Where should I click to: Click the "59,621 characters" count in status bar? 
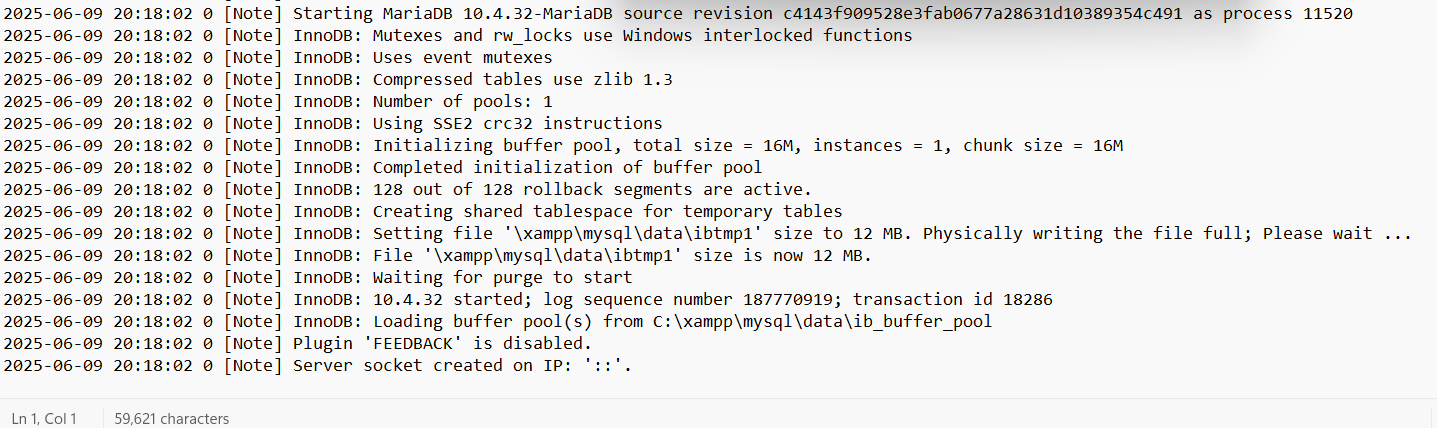click(x=172, y=419)
